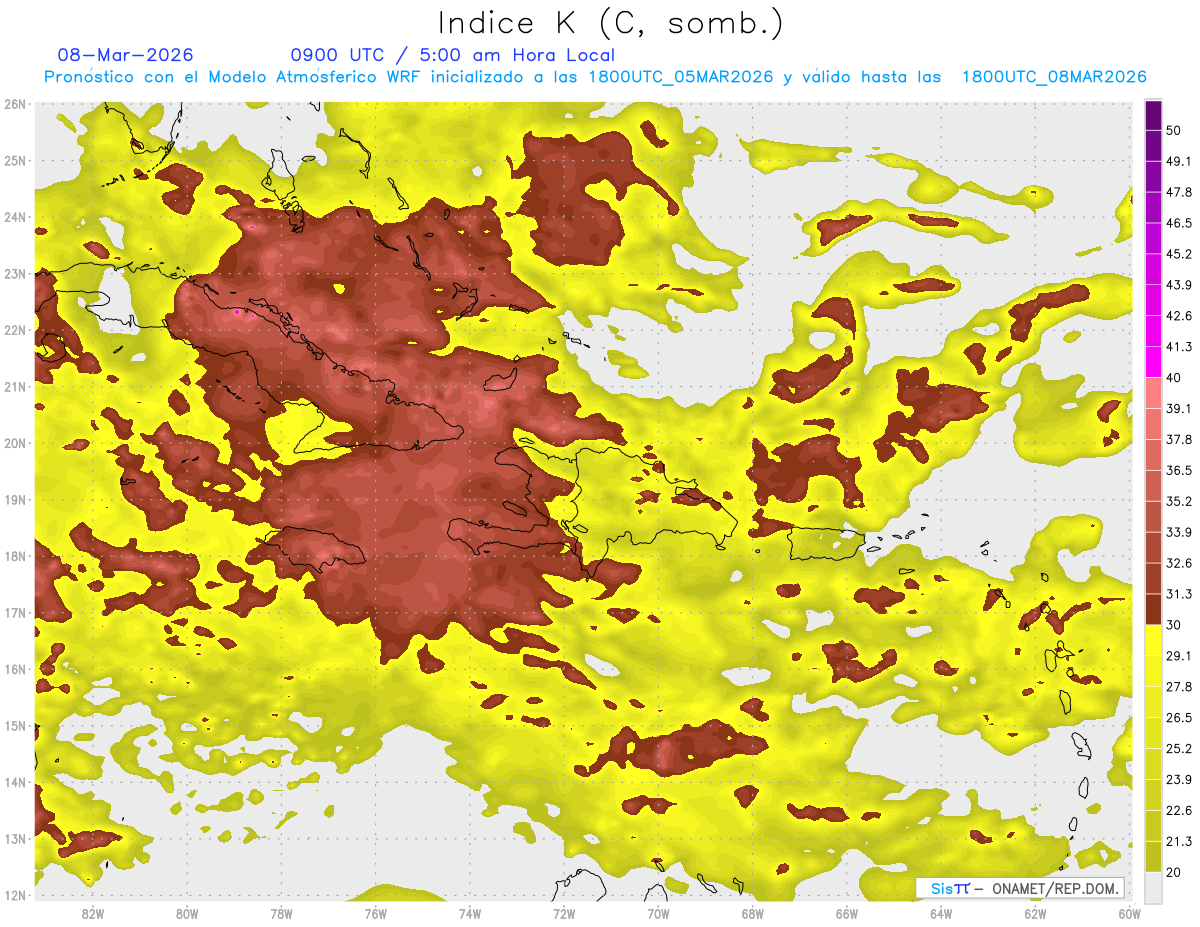The height and width of the screenshot is (927, 1200).
Task: Click the color scale label '32.6'
Action: (x=1178, y=563)
